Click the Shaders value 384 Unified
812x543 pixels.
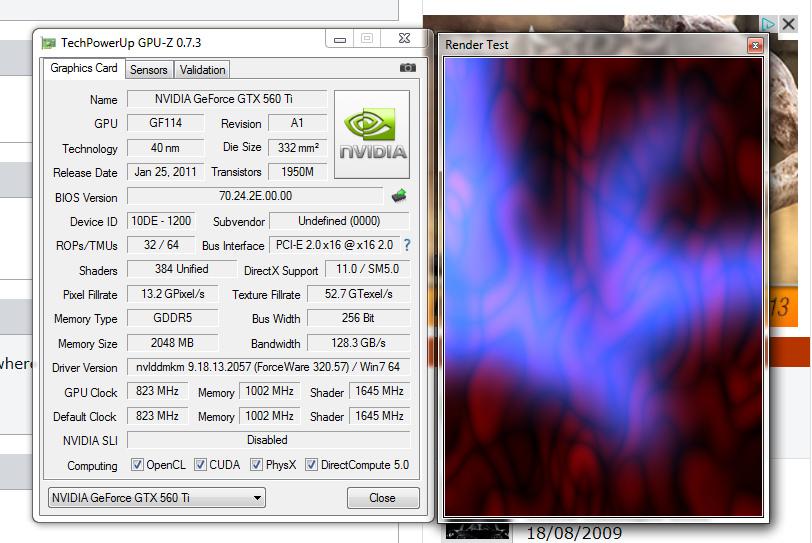pyautogui.click(x=181, y=269)
